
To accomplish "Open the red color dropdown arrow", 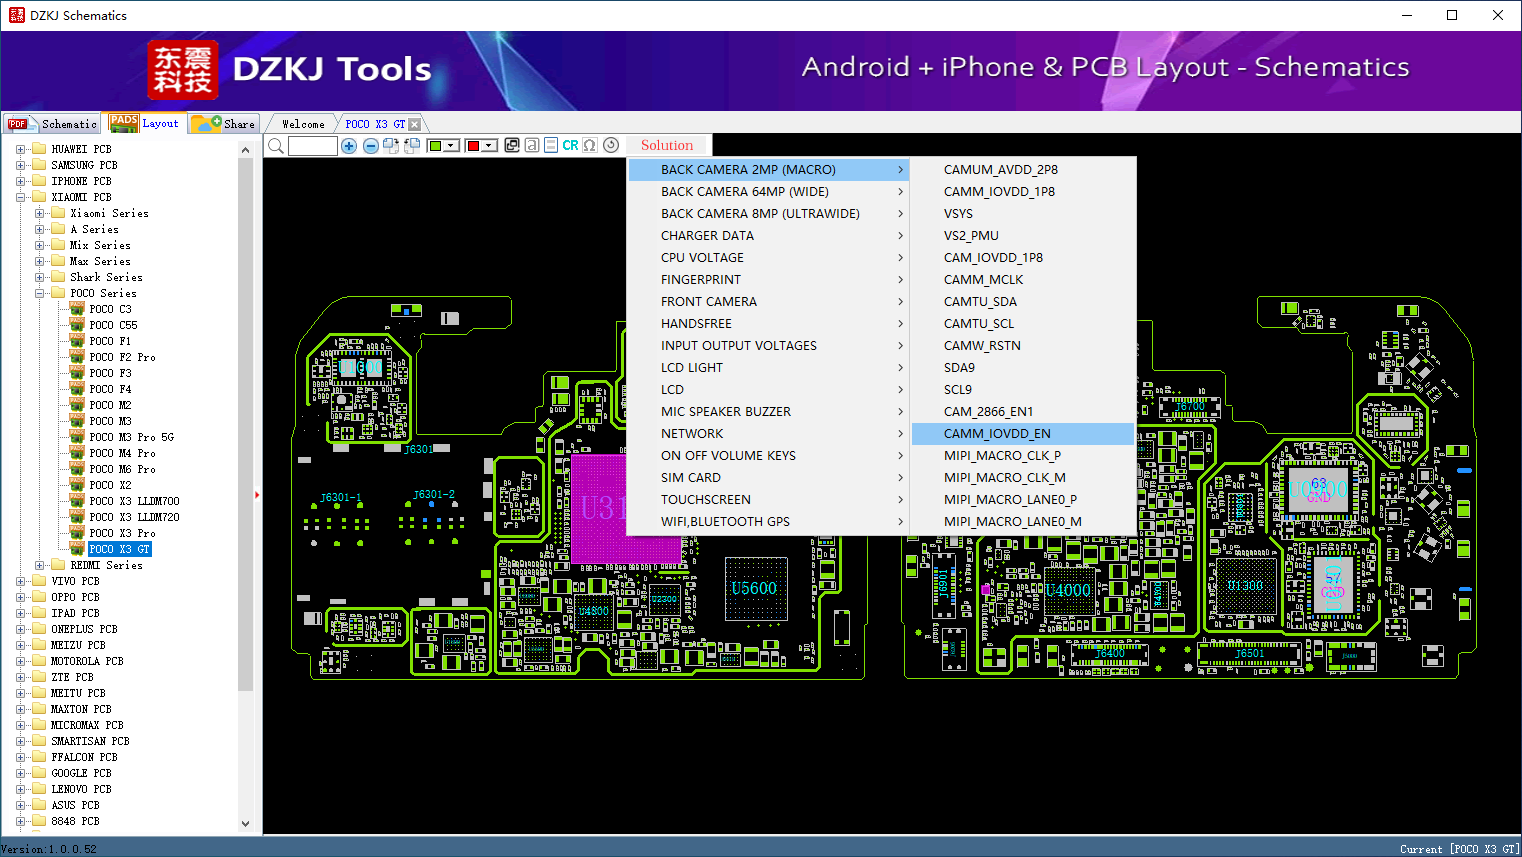I will pyautogui.click(x=489, y=146).
